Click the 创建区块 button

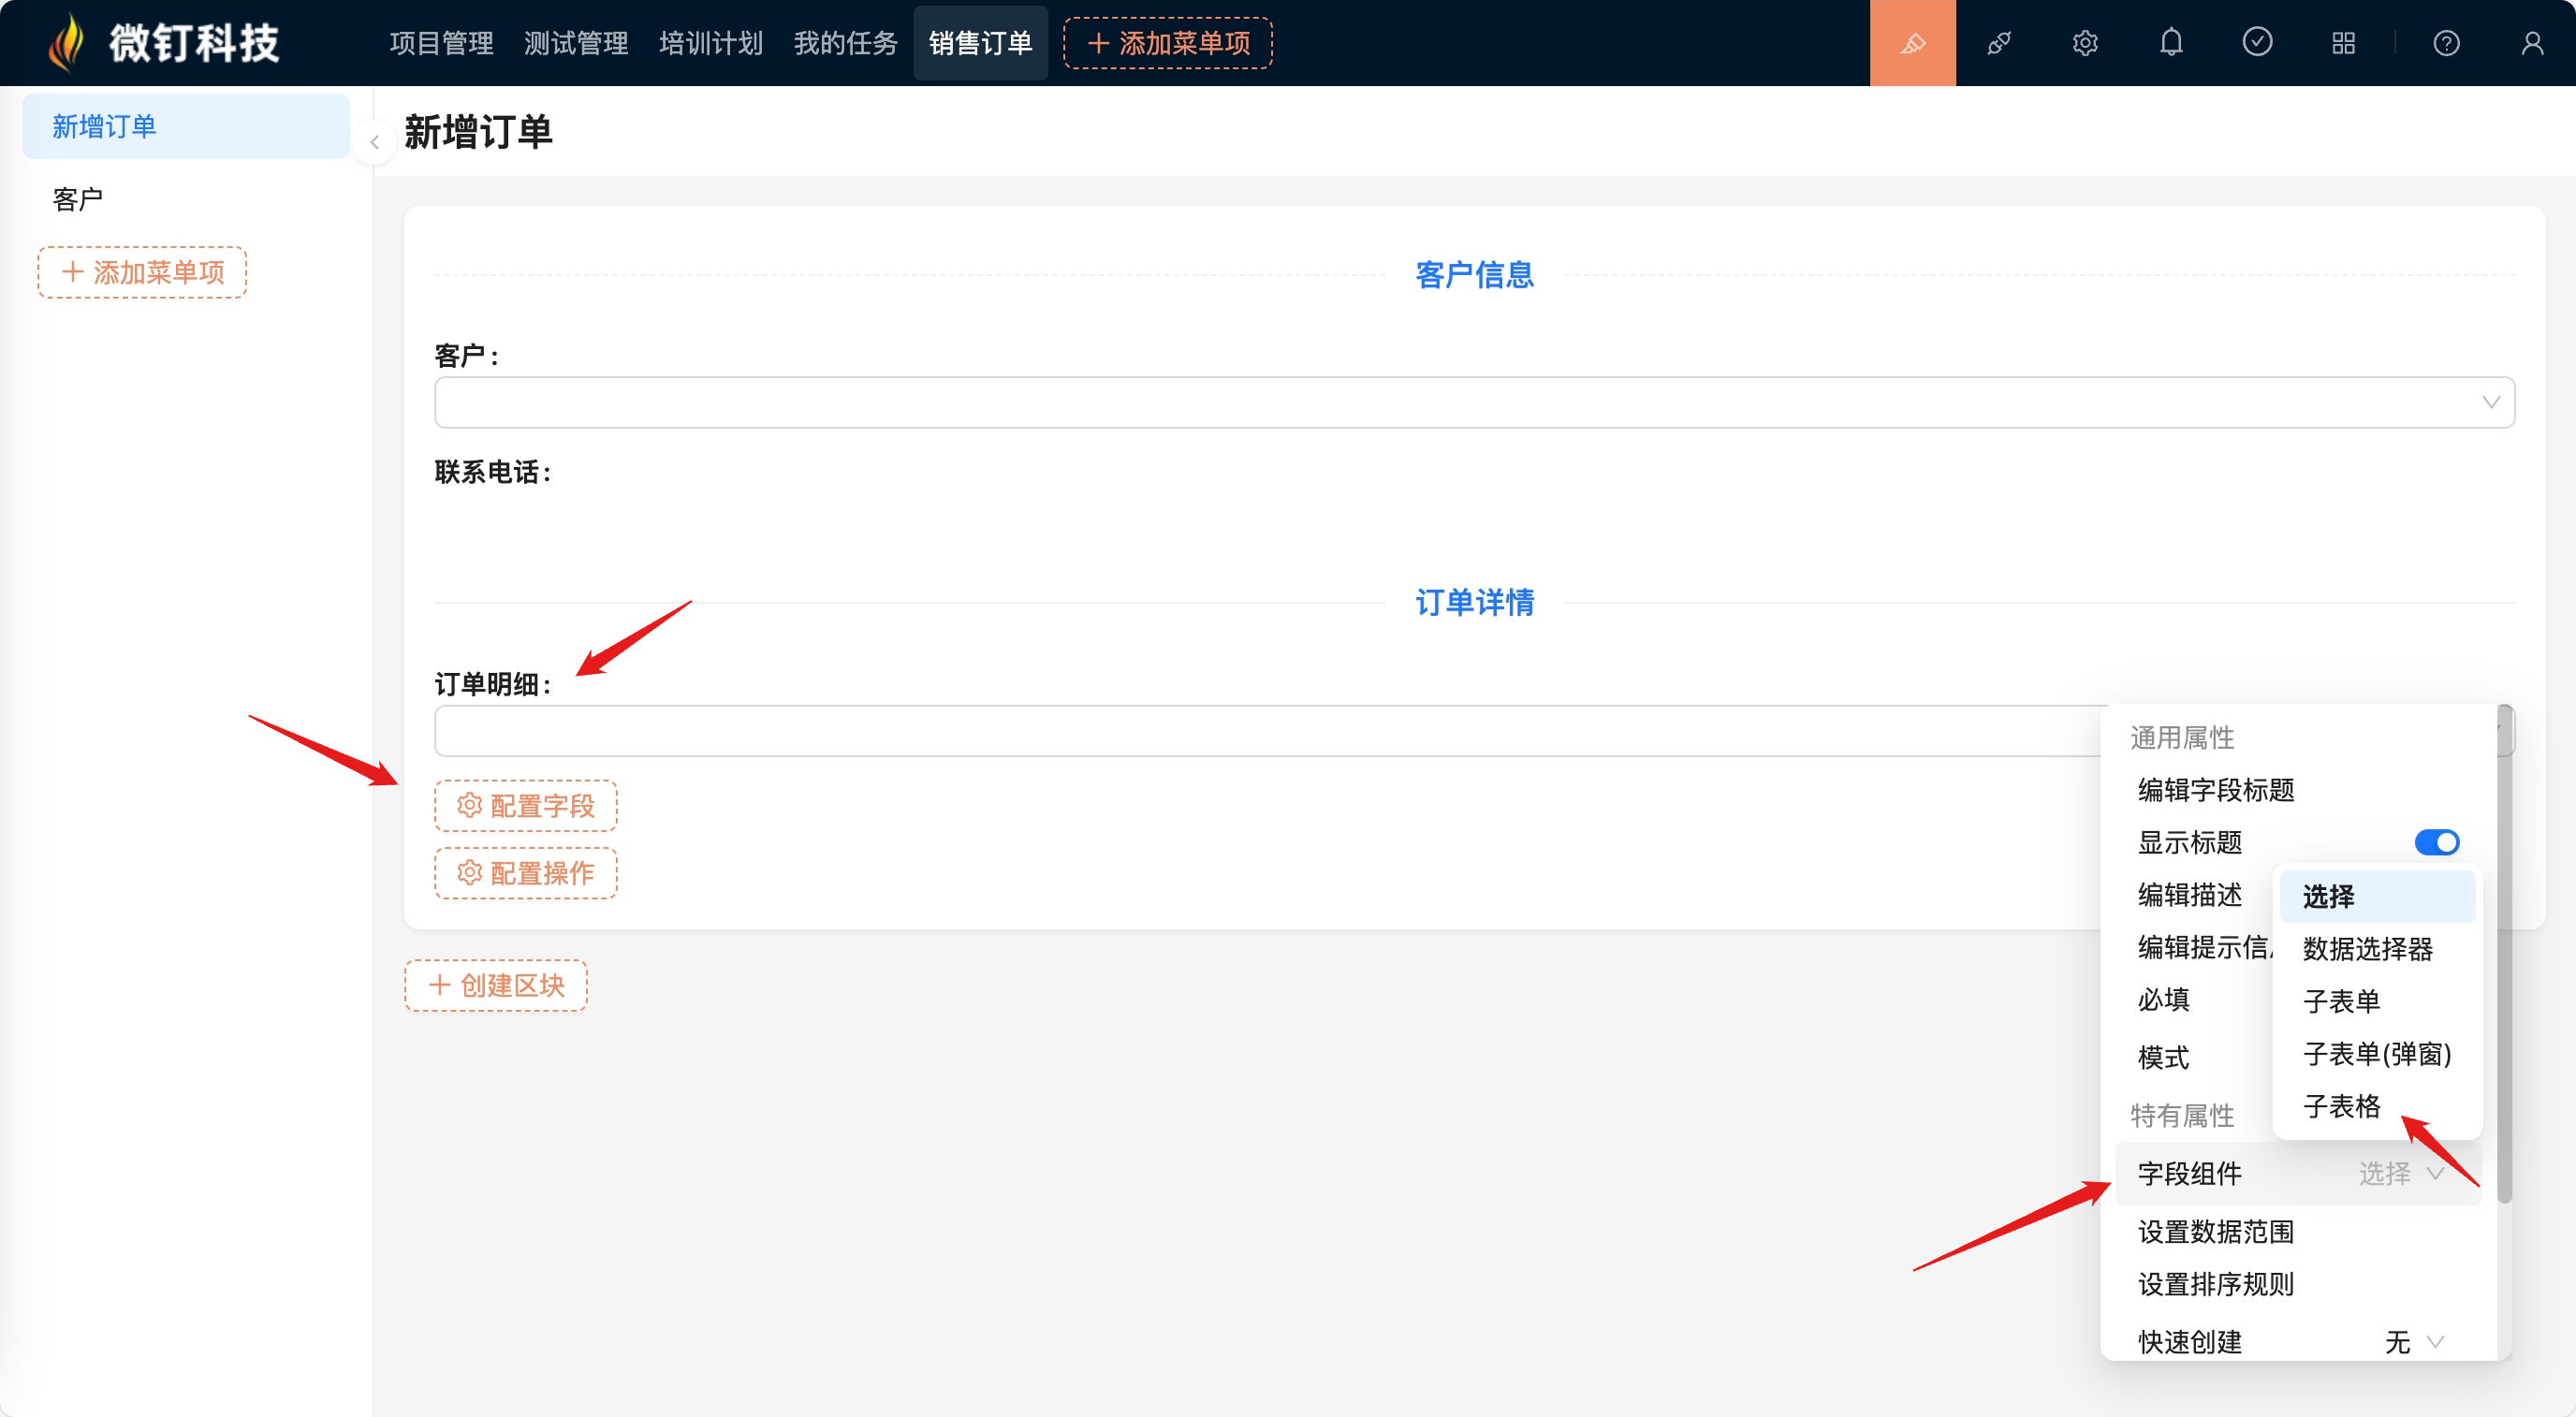click(495, 985)
